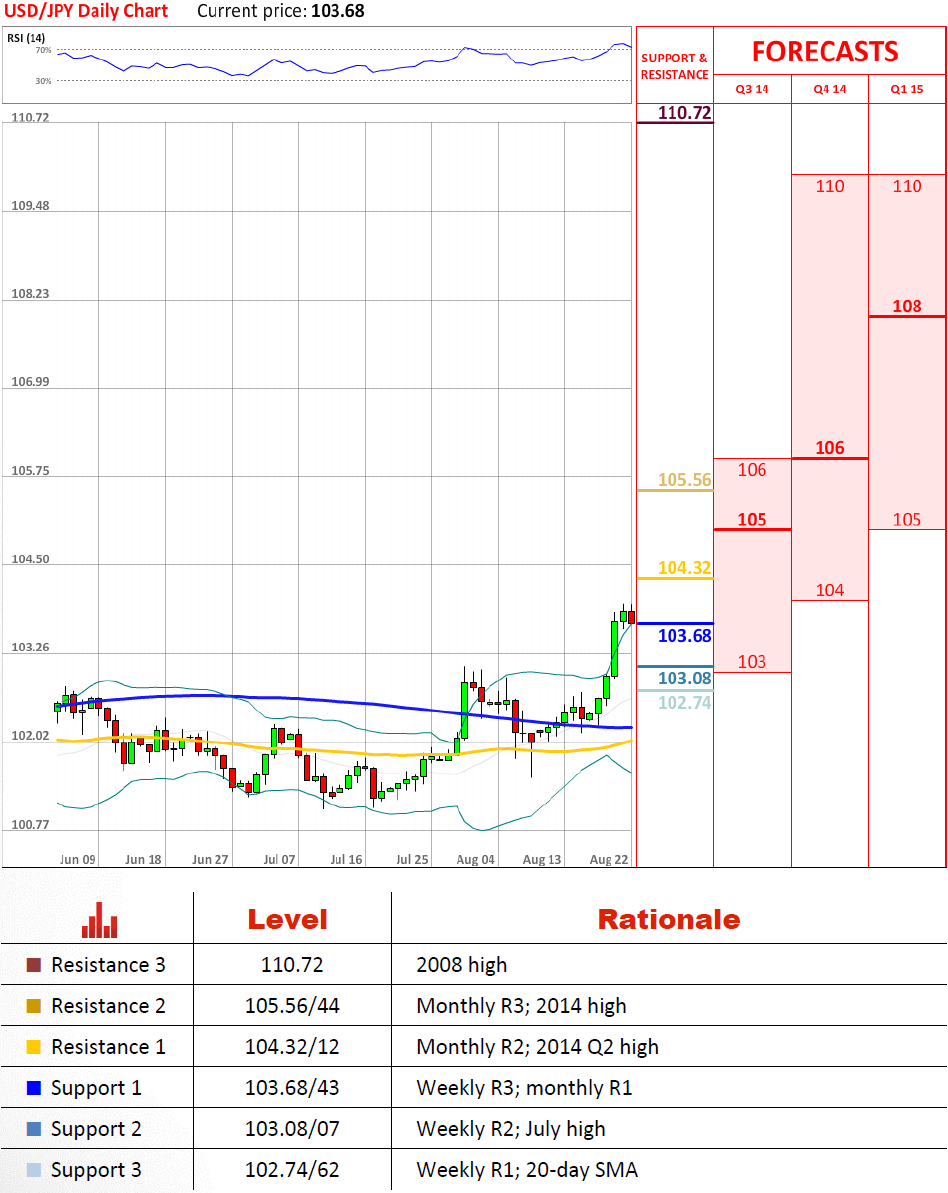Click the Resistance 2 gold color swatch

pyautogui.click(x=33, y=1006)
